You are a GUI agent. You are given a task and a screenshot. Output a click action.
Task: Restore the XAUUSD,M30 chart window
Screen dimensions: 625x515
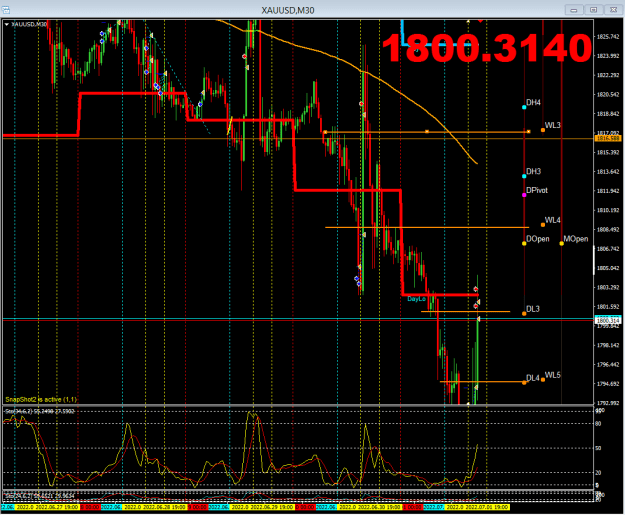click(594, 10)
